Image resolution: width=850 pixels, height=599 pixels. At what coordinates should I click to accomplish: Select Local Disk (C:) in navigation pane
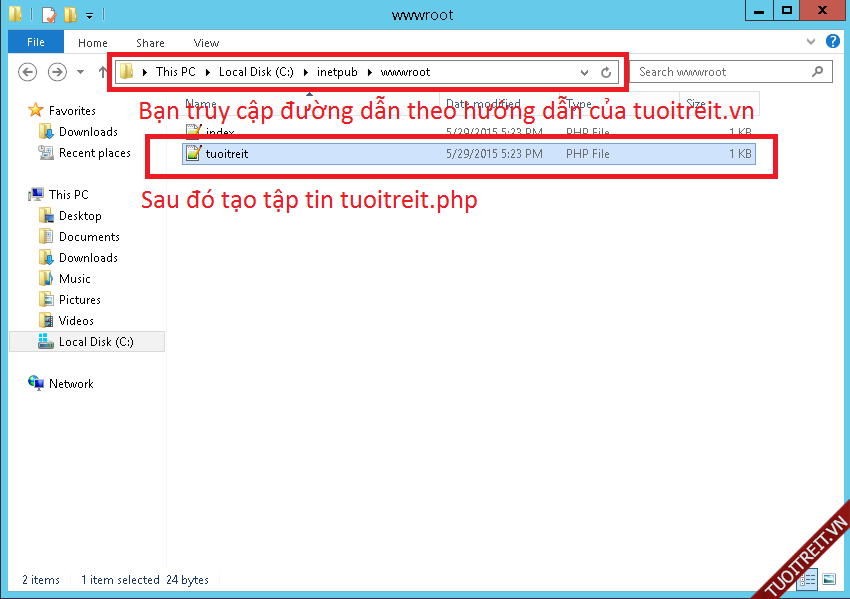pyautogui.click(x=95, y=342)
